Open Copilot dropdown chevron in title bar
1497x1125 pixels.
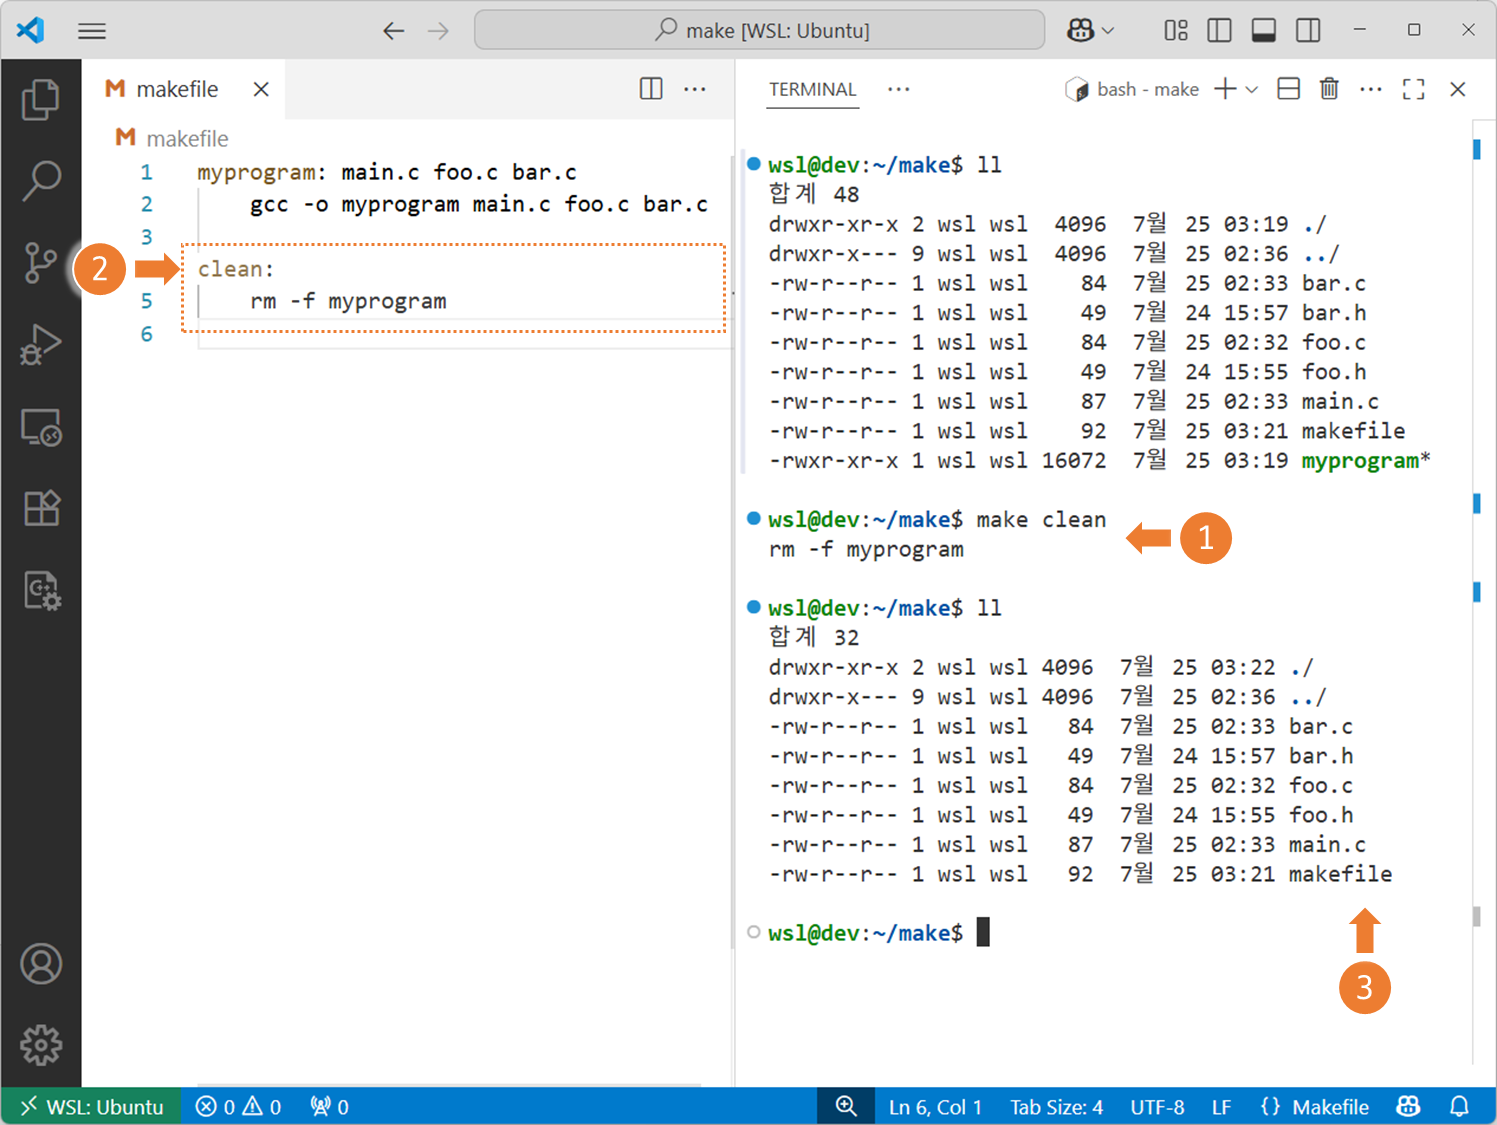click(1107, 31)
